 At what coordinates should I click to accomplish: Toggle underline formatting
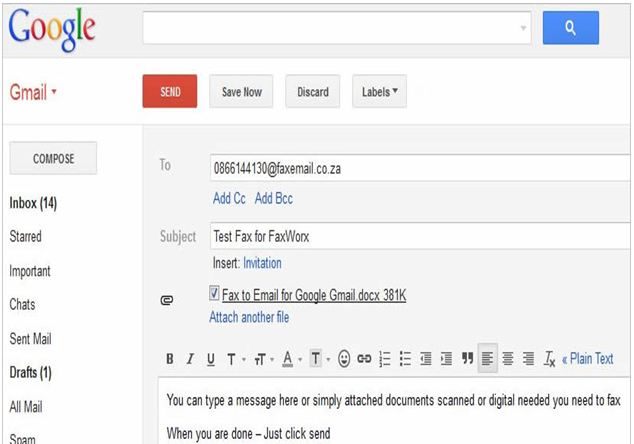[x=211, y=359]
